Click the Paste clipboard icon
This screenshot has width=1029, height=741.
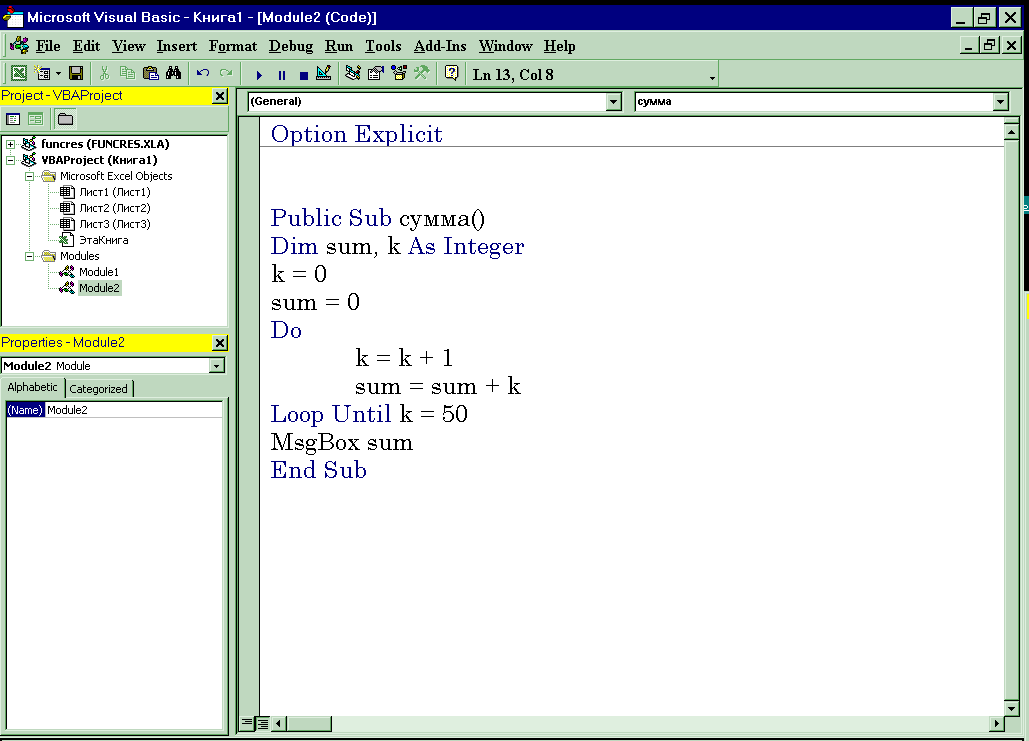click(150, 74)
